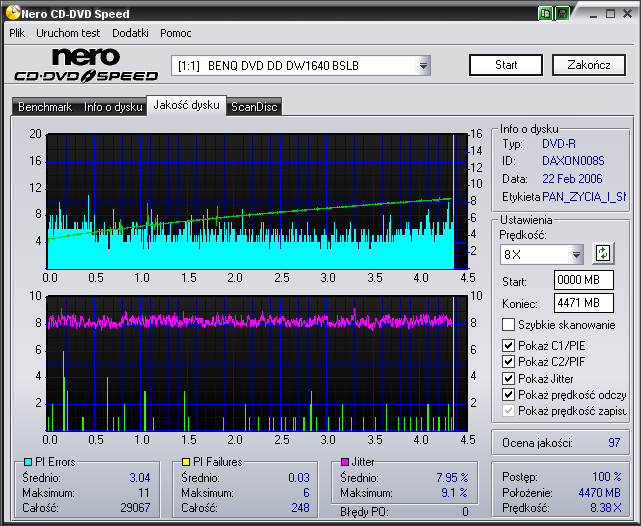Click the Zakończ button
The image size is (641, 526).
click(x=589, y=65)
